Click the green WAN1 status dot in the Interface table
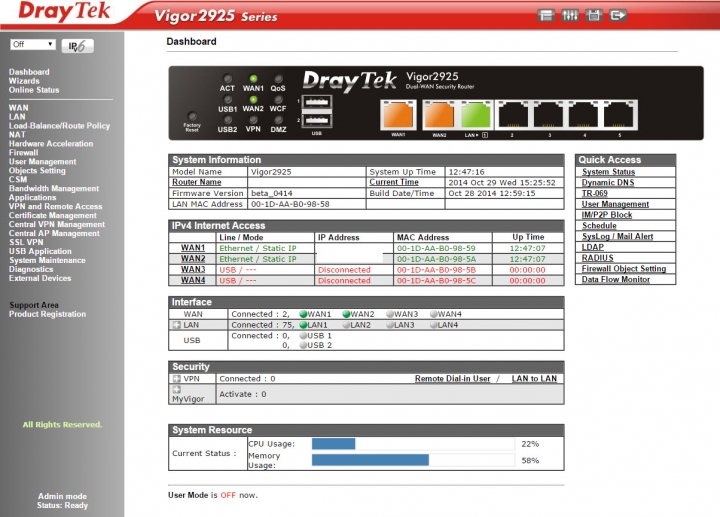This screenshot has height=517, width=720. (303, 314)
